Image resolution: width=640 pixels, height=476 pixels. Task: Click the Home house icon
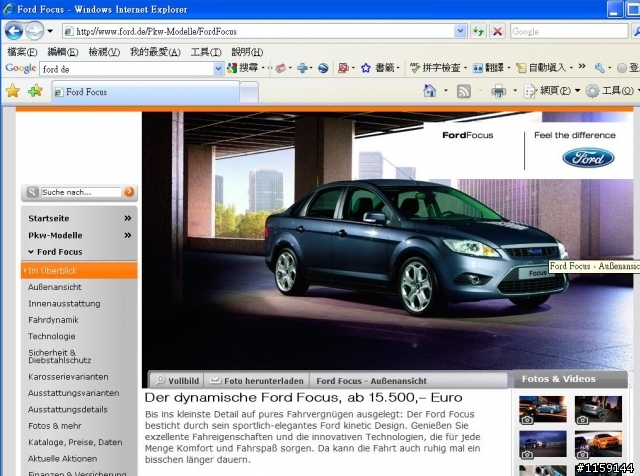click(429, 91)
